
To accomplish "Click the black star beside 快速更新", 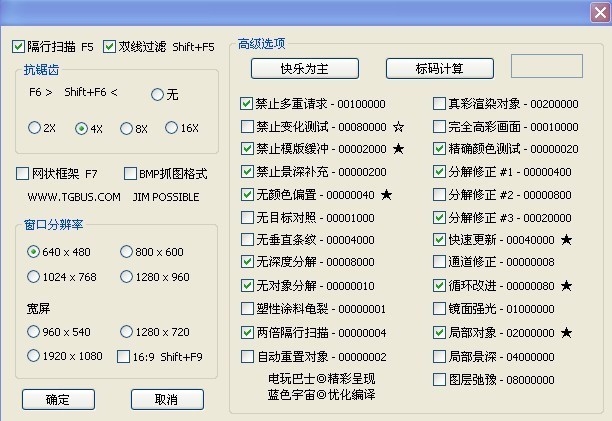I will pos(566,240).
